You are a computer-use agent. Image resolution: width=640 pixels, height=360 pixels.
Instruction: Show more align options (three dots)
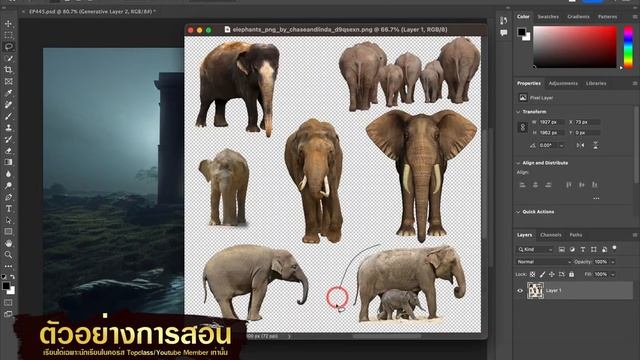coord(596,198)
